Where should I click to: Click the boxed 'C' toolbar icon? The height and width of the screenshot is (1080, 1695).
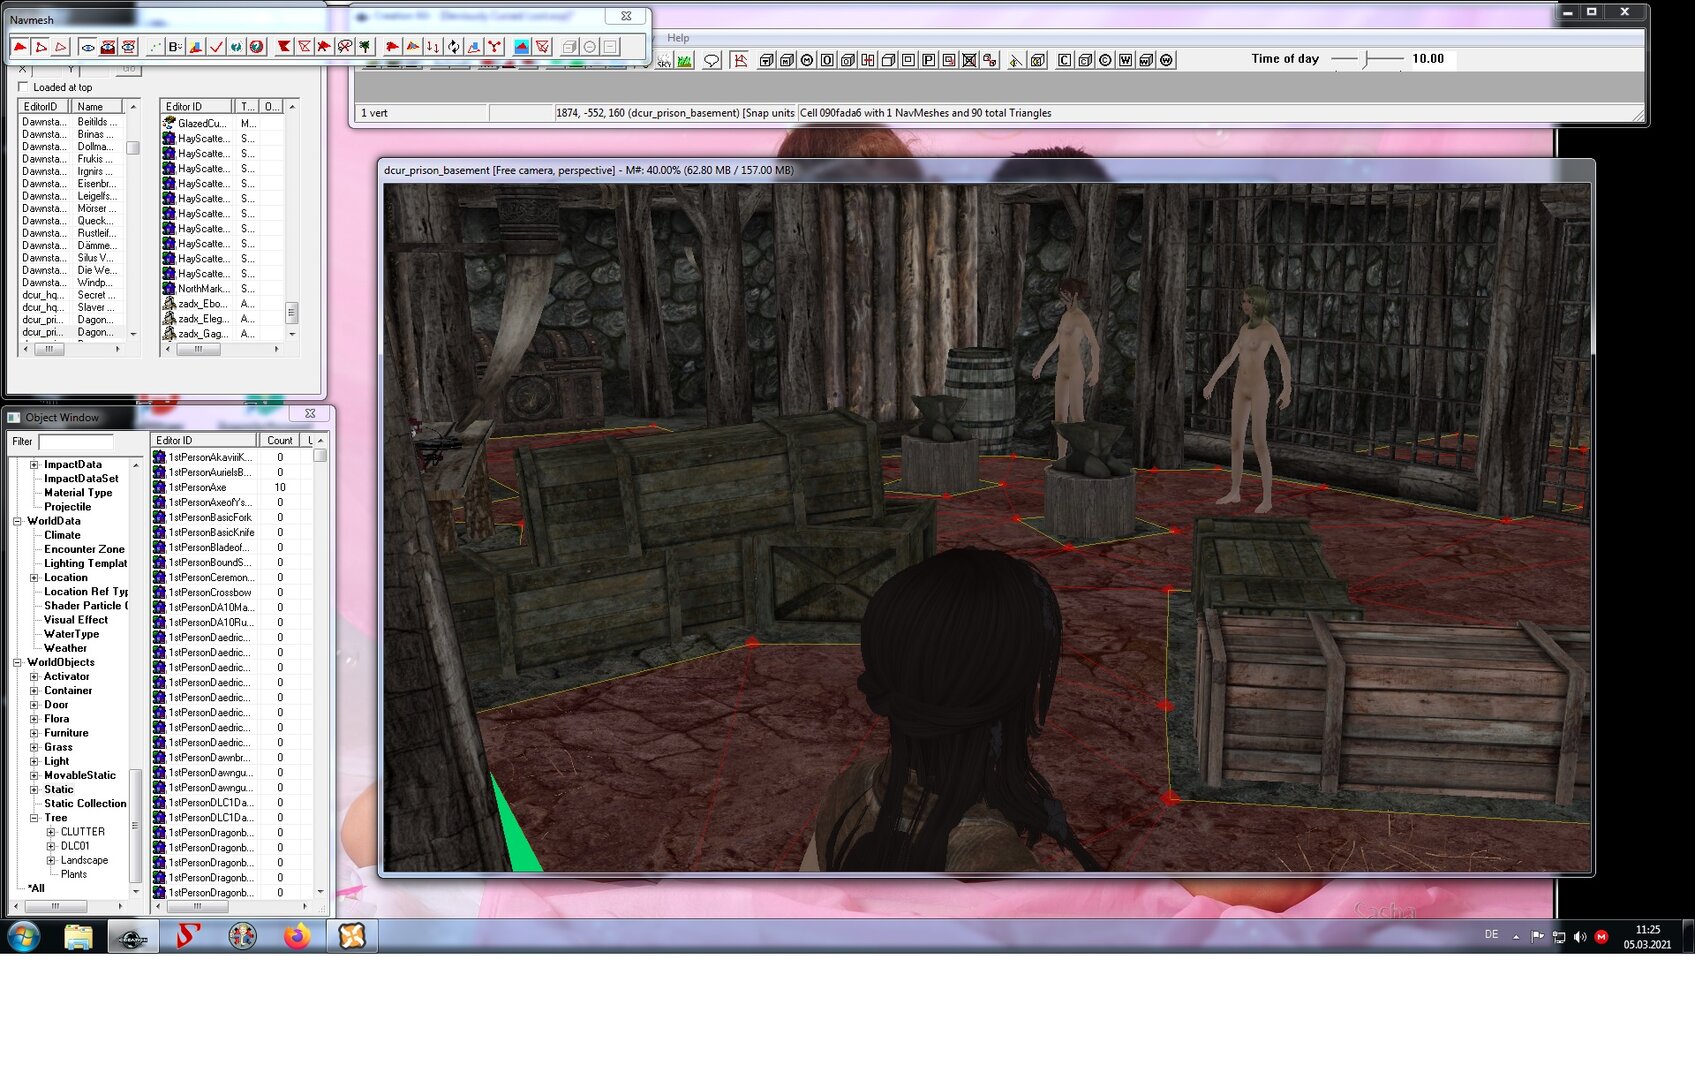tap(1064, 61)
